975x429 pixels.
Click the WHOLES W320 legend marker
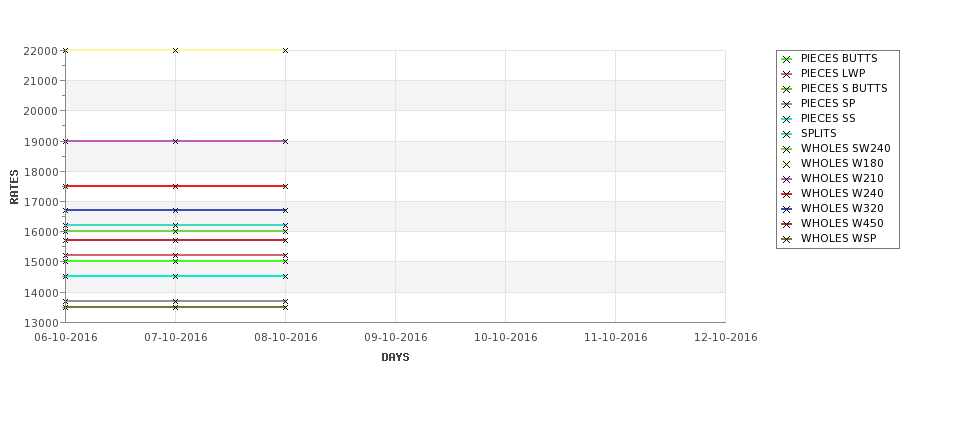786,210
